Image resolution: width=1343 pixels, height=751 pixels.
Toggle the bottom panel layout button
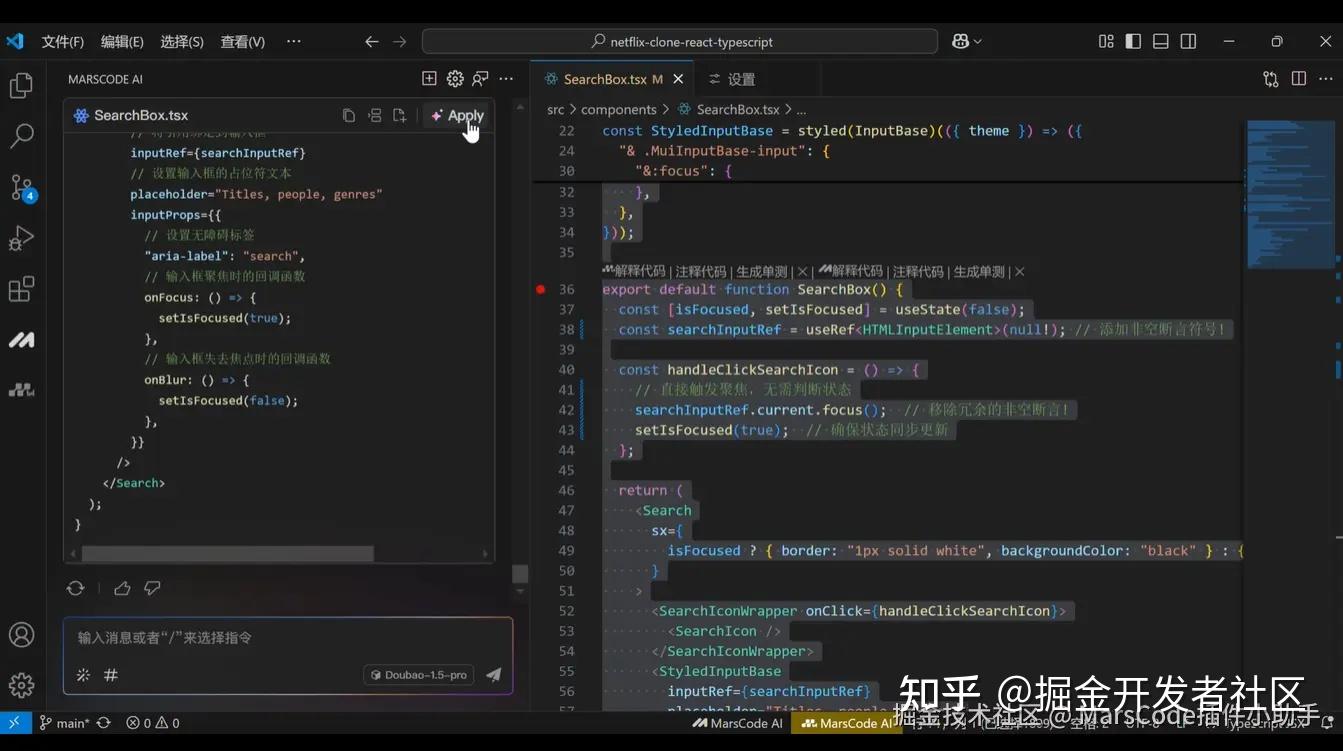1161,42
